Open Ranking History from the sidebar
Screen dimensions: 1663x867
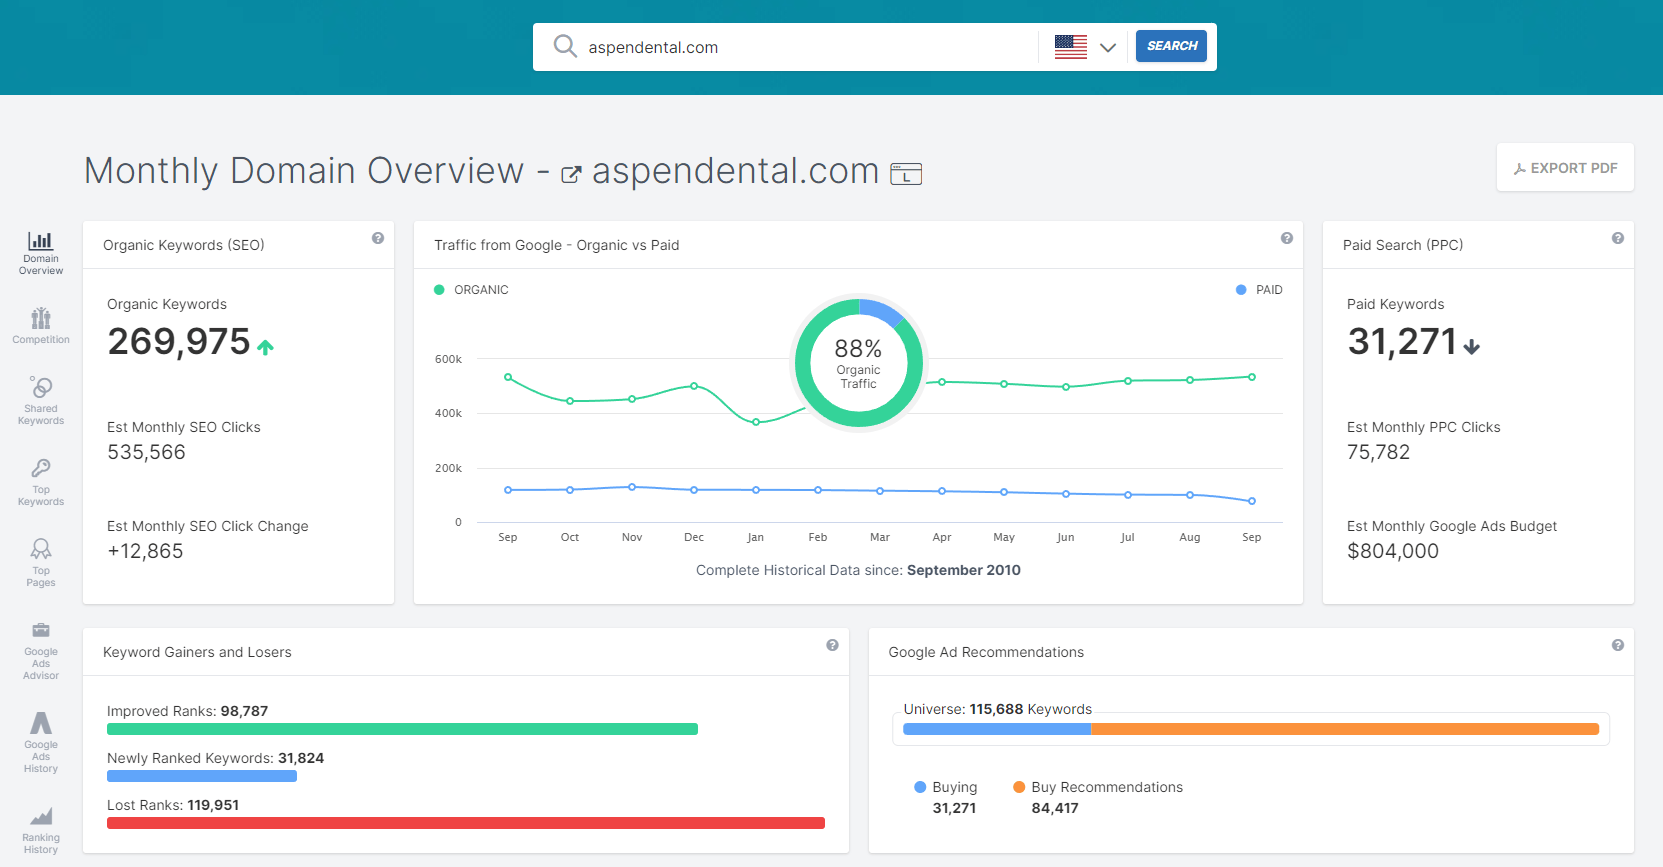pos(41,830)
